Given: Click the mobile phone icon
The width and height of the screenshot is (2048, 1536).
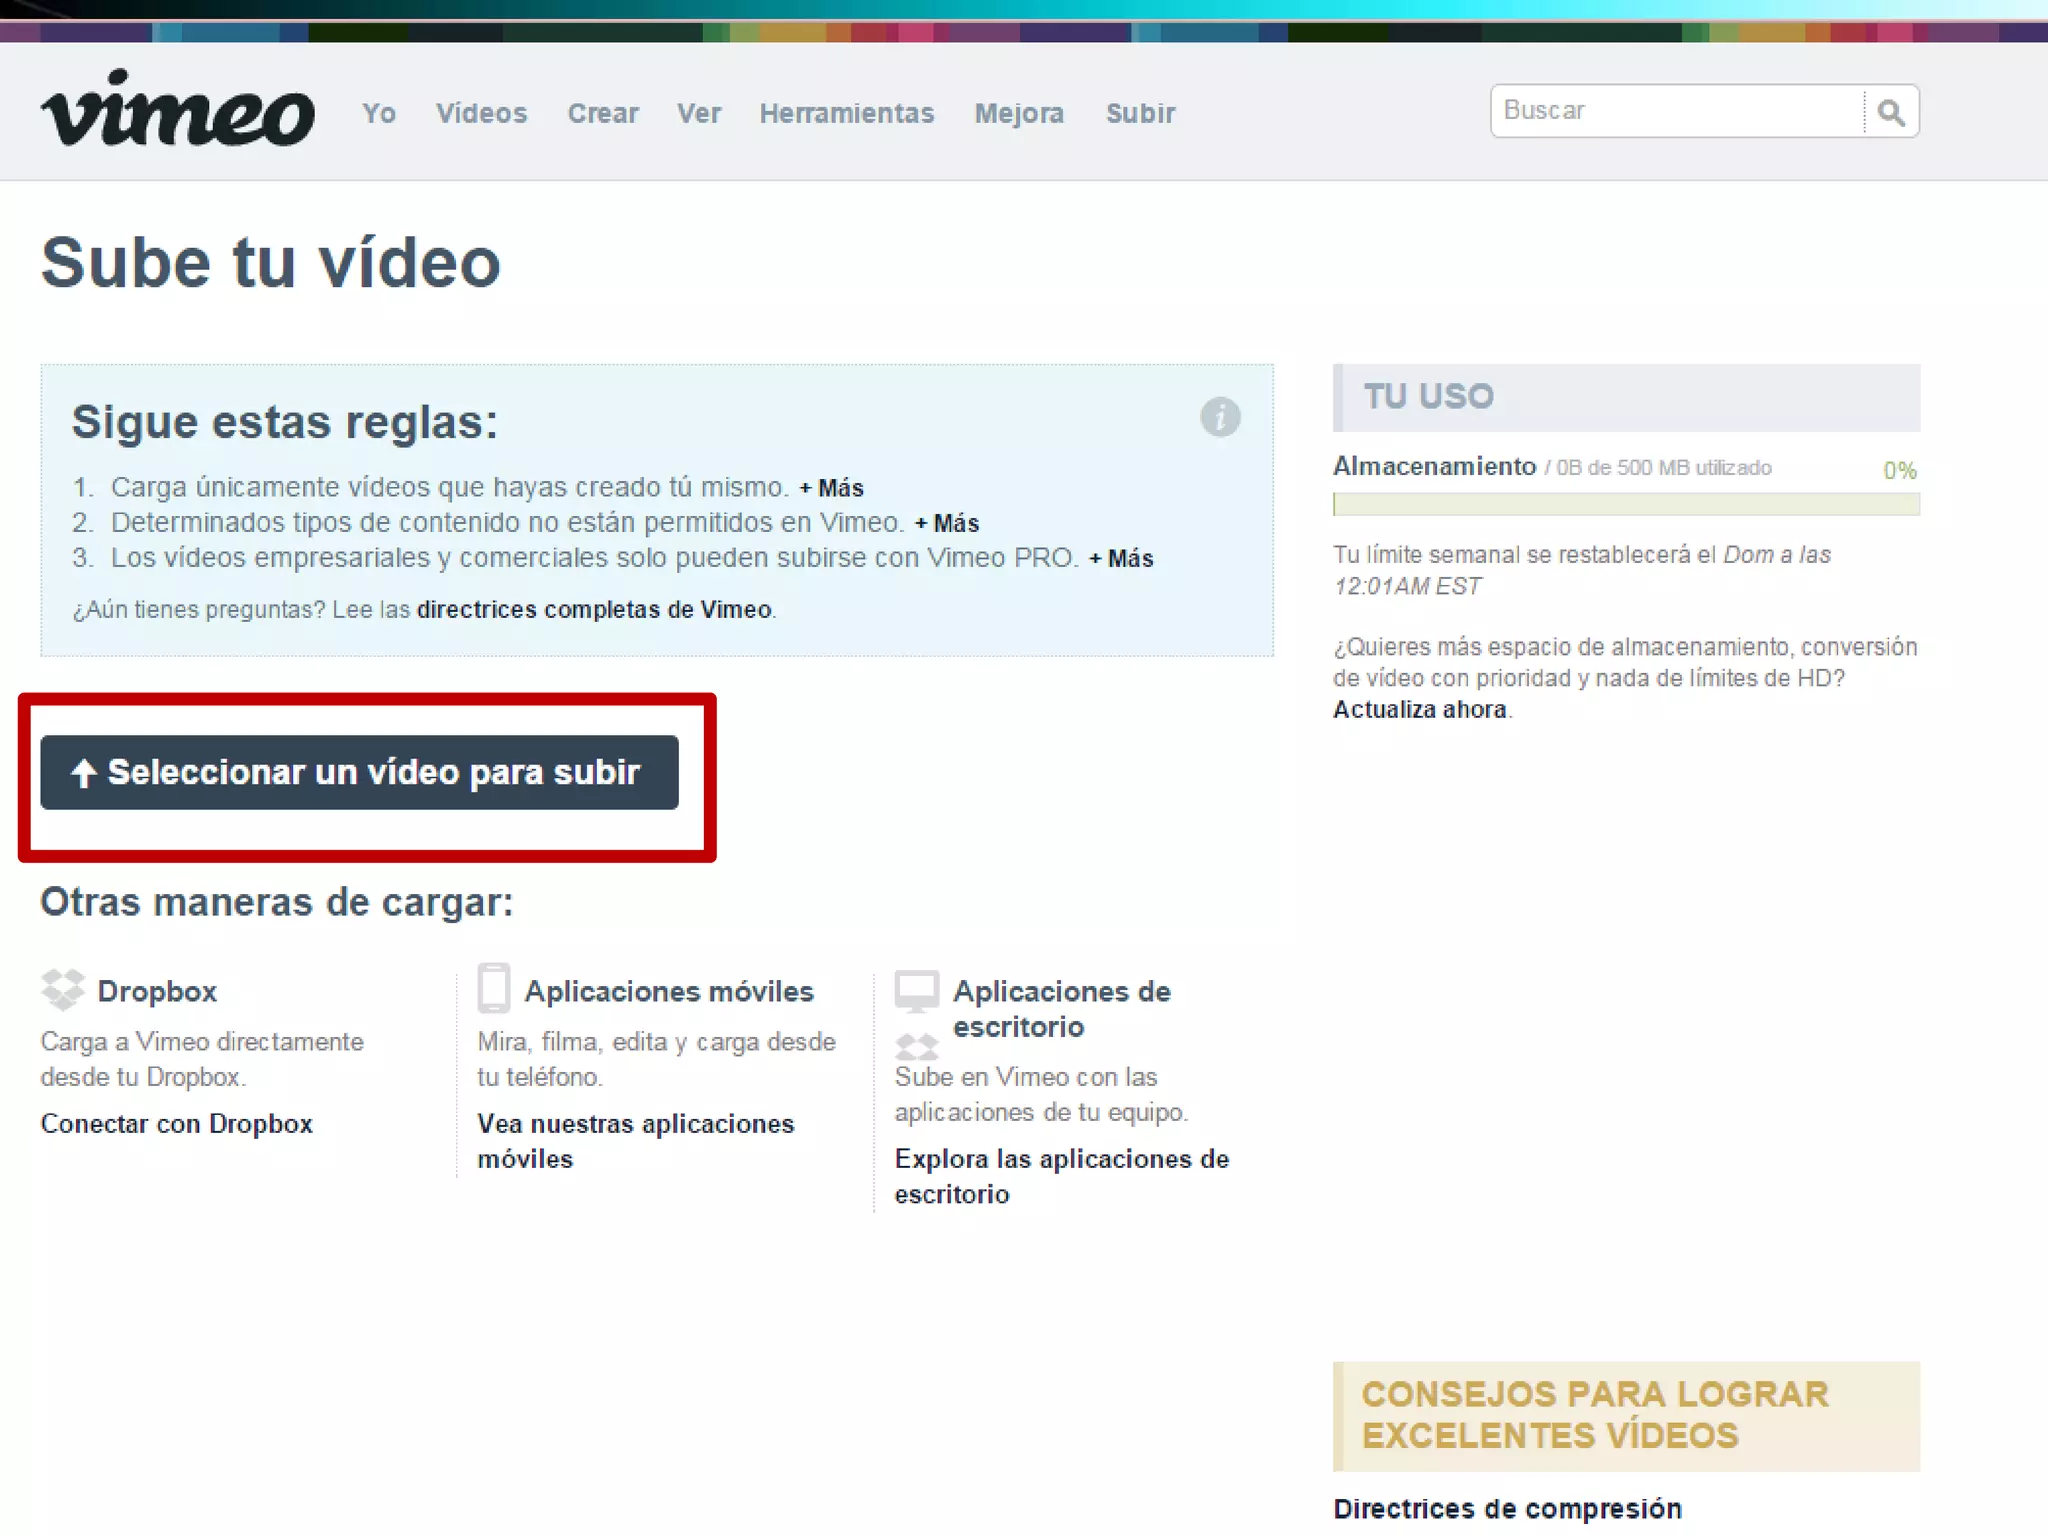Looking at the screenshot, I should (494, 988).
